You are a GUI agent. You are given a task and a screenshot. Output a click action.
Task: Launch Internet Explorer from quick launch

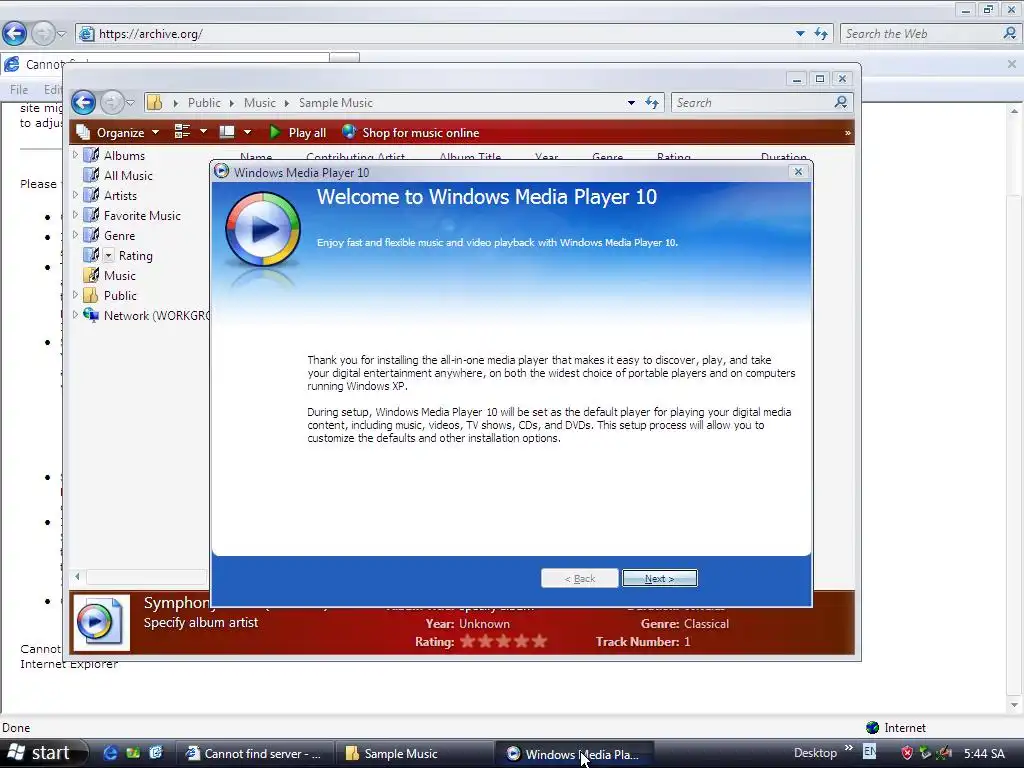pos(111,753)
